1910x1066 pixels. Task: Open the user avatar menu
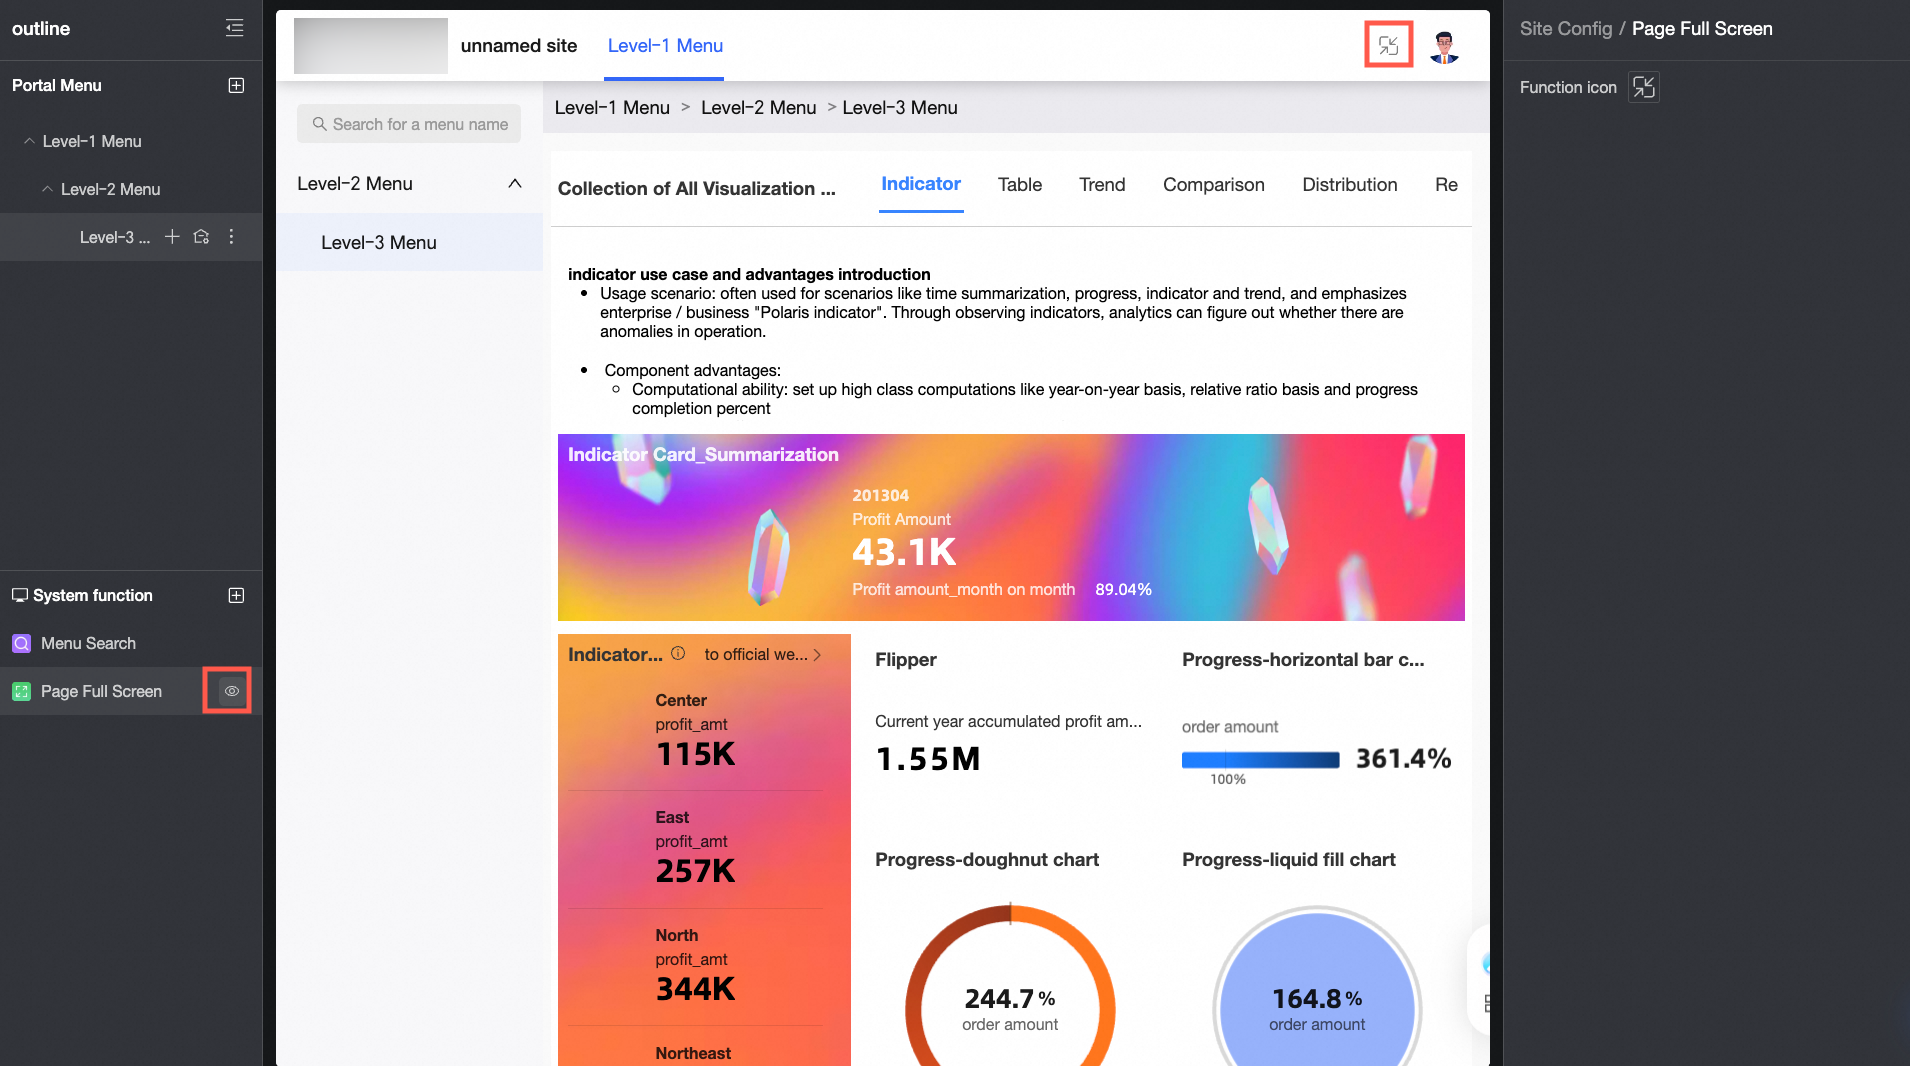[1444, 46]
